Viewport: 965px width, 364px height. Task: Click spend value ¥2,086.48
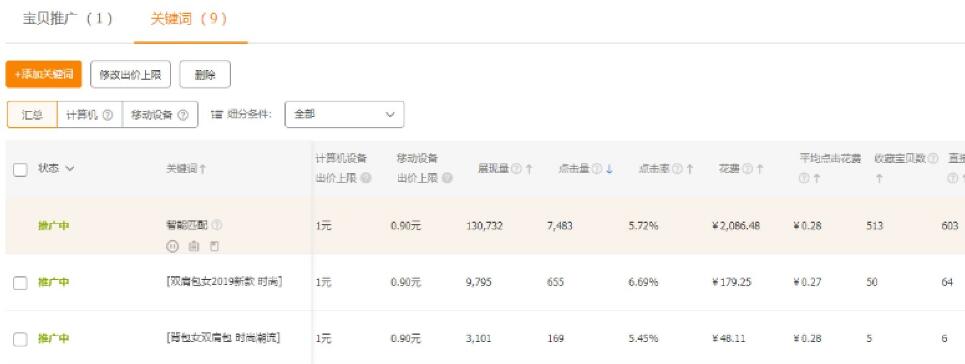(736, 226)
